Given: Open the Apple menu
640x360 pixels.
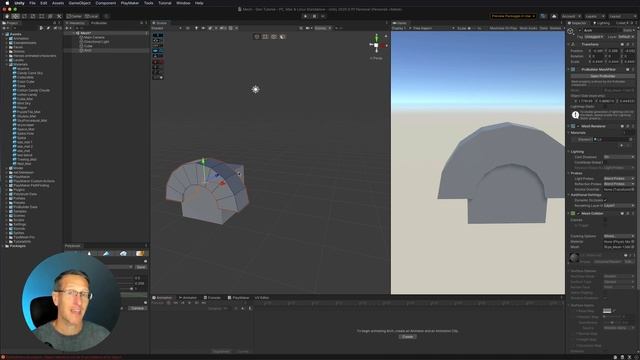Looking at the screenshot, I should click(7, 3).
